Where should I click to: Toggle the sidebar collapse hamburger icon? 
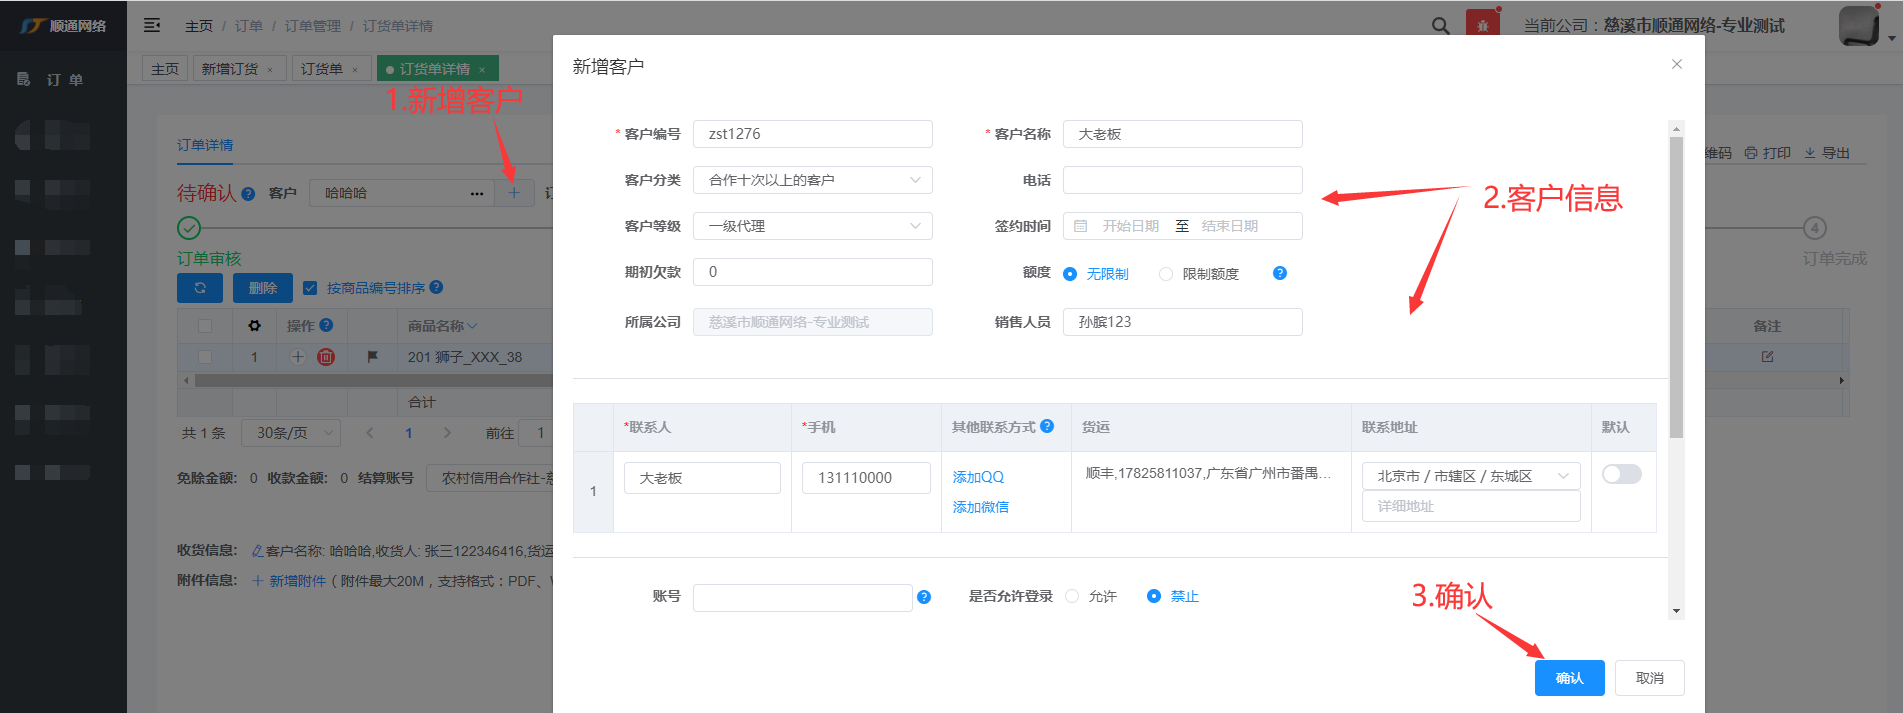click(152, 26)
